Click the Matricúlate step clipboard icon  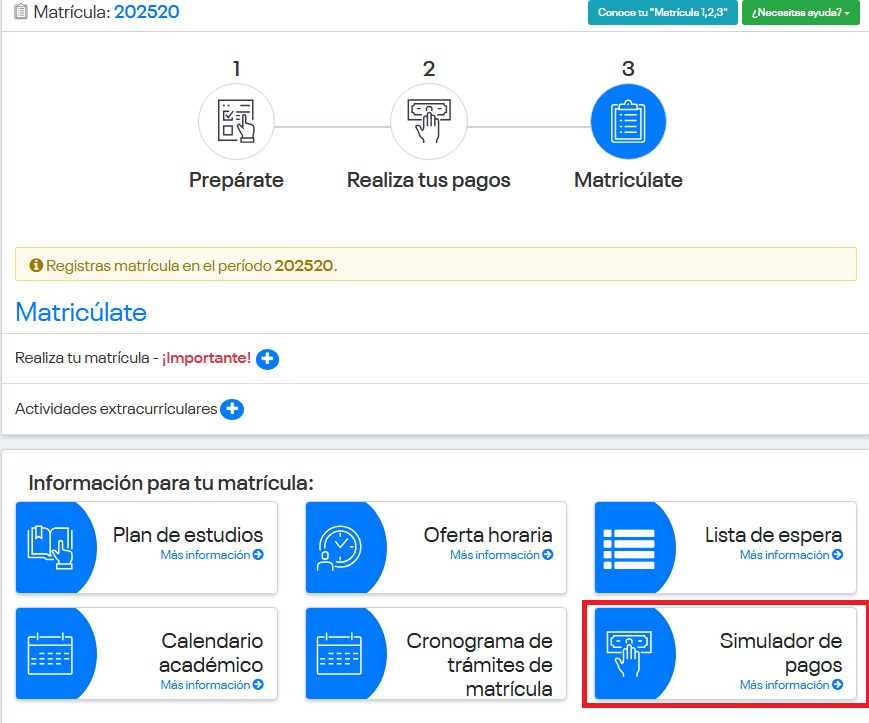point(628,122)
